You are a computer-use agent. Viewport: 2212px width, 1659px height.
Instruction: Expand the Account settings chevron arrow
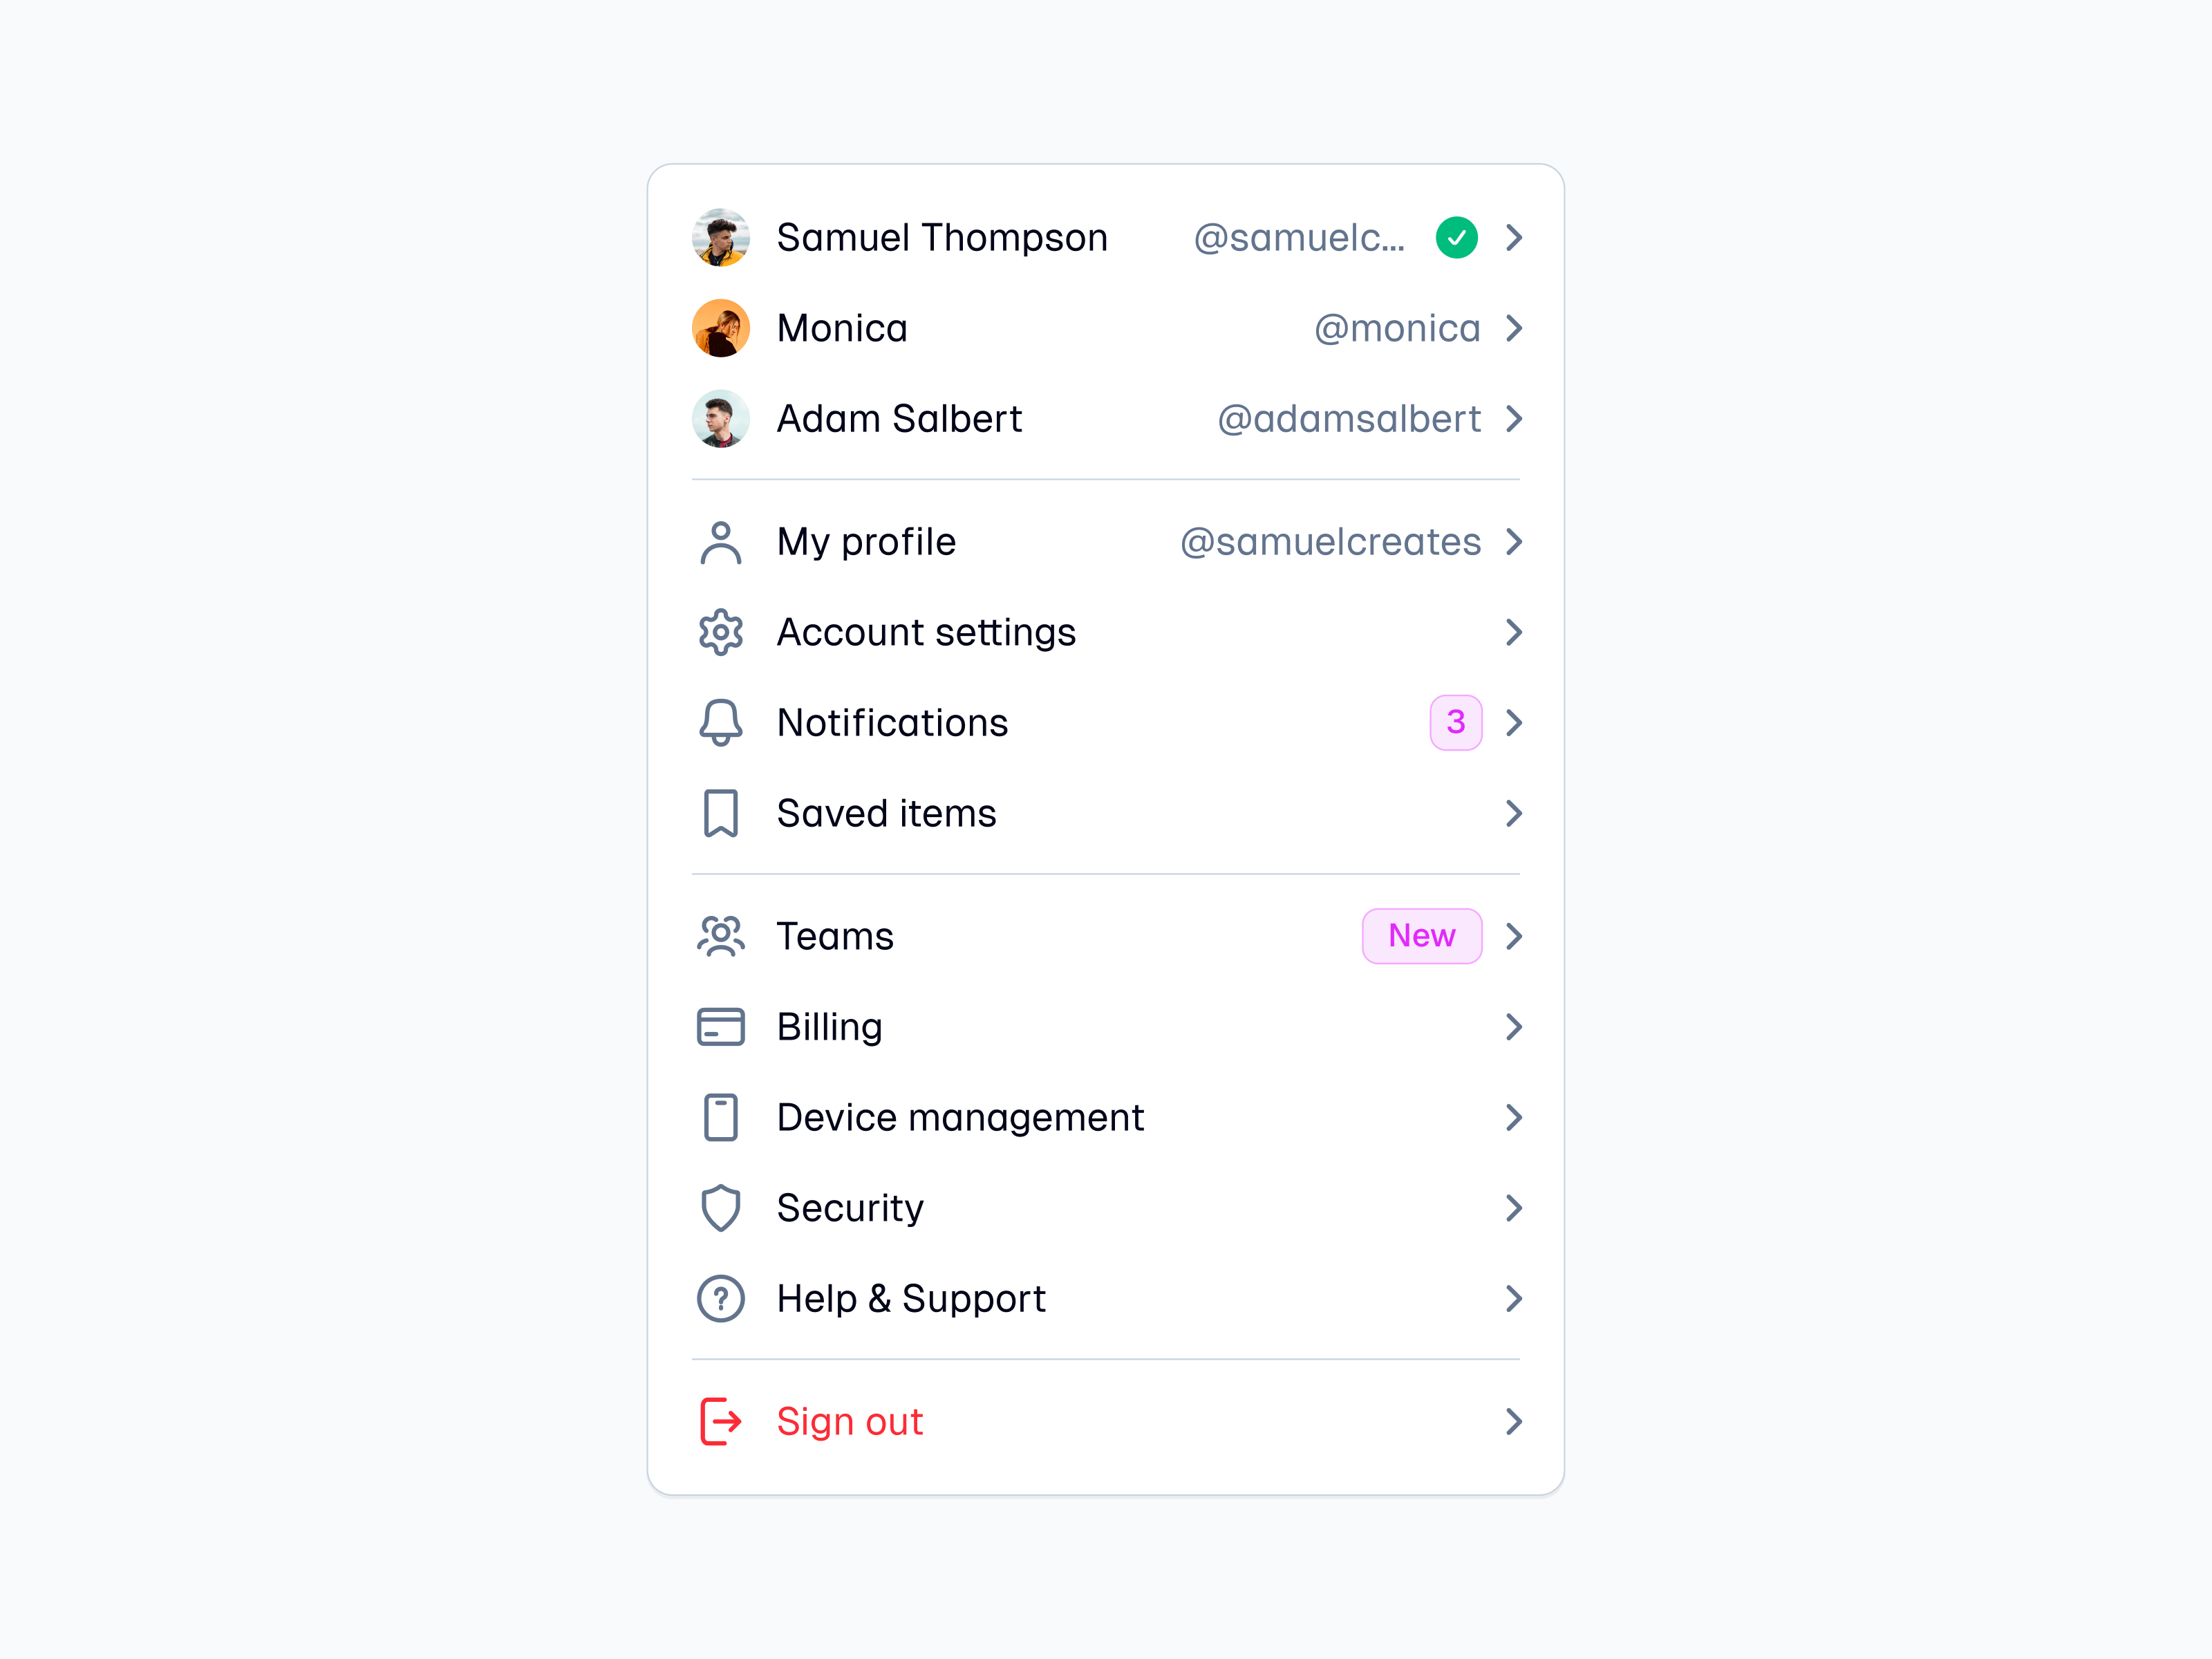[x=1514, y=633]
